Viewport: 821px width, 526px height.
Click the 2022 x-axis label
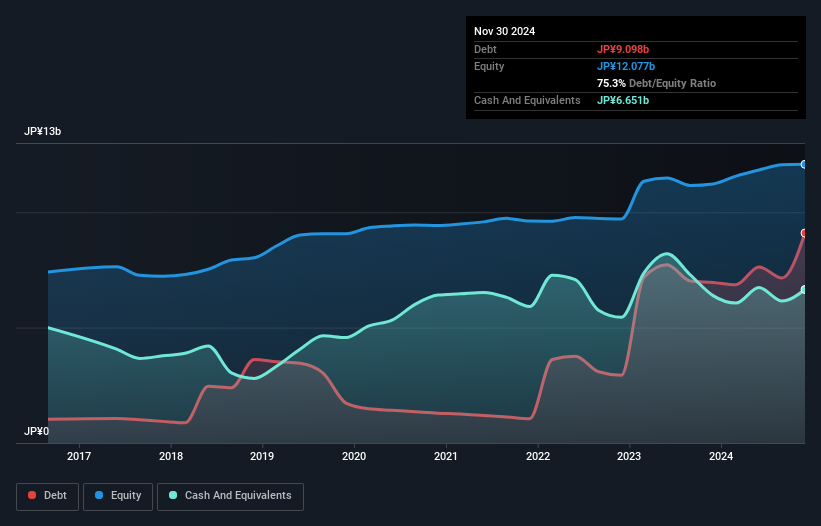pos(538,456)
